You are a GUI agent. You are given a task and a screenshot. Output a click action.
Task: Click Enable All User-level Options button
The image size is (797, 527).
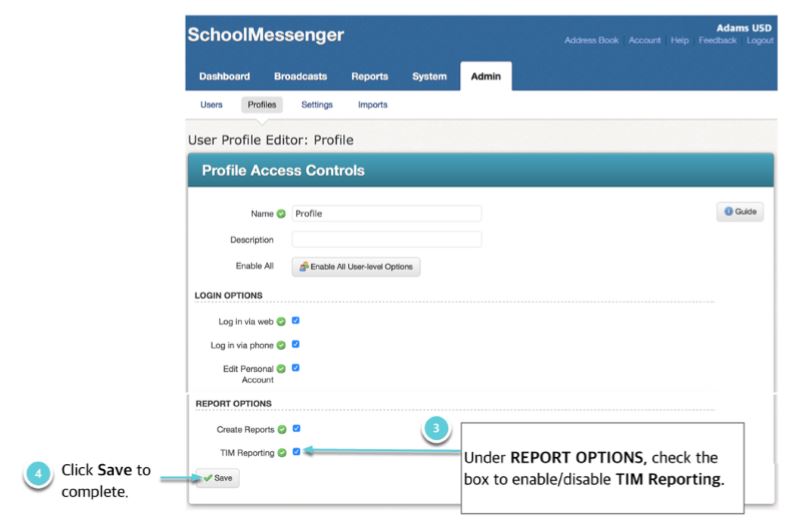356,267
